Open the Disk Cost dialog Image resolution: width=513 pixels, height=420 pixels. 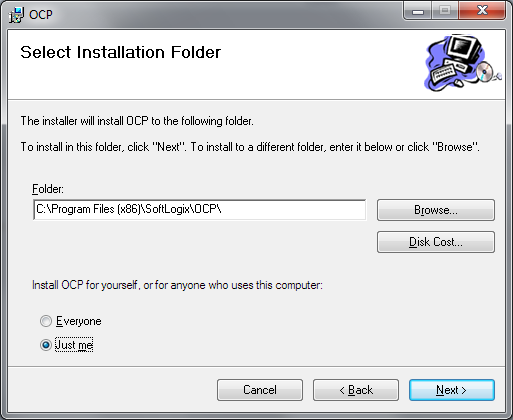436,242
